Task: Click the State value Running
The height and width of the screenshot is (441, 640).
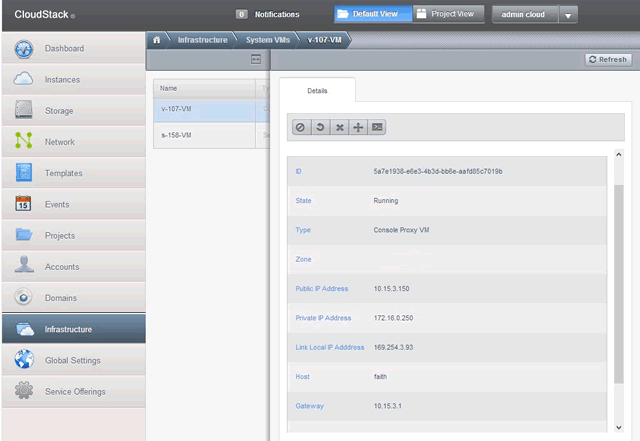Action: pos(386,201)
